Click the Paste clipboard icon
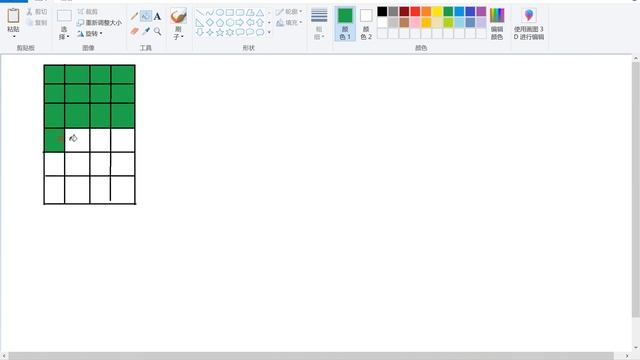640x360 pixels. click(x=13, y=16)
